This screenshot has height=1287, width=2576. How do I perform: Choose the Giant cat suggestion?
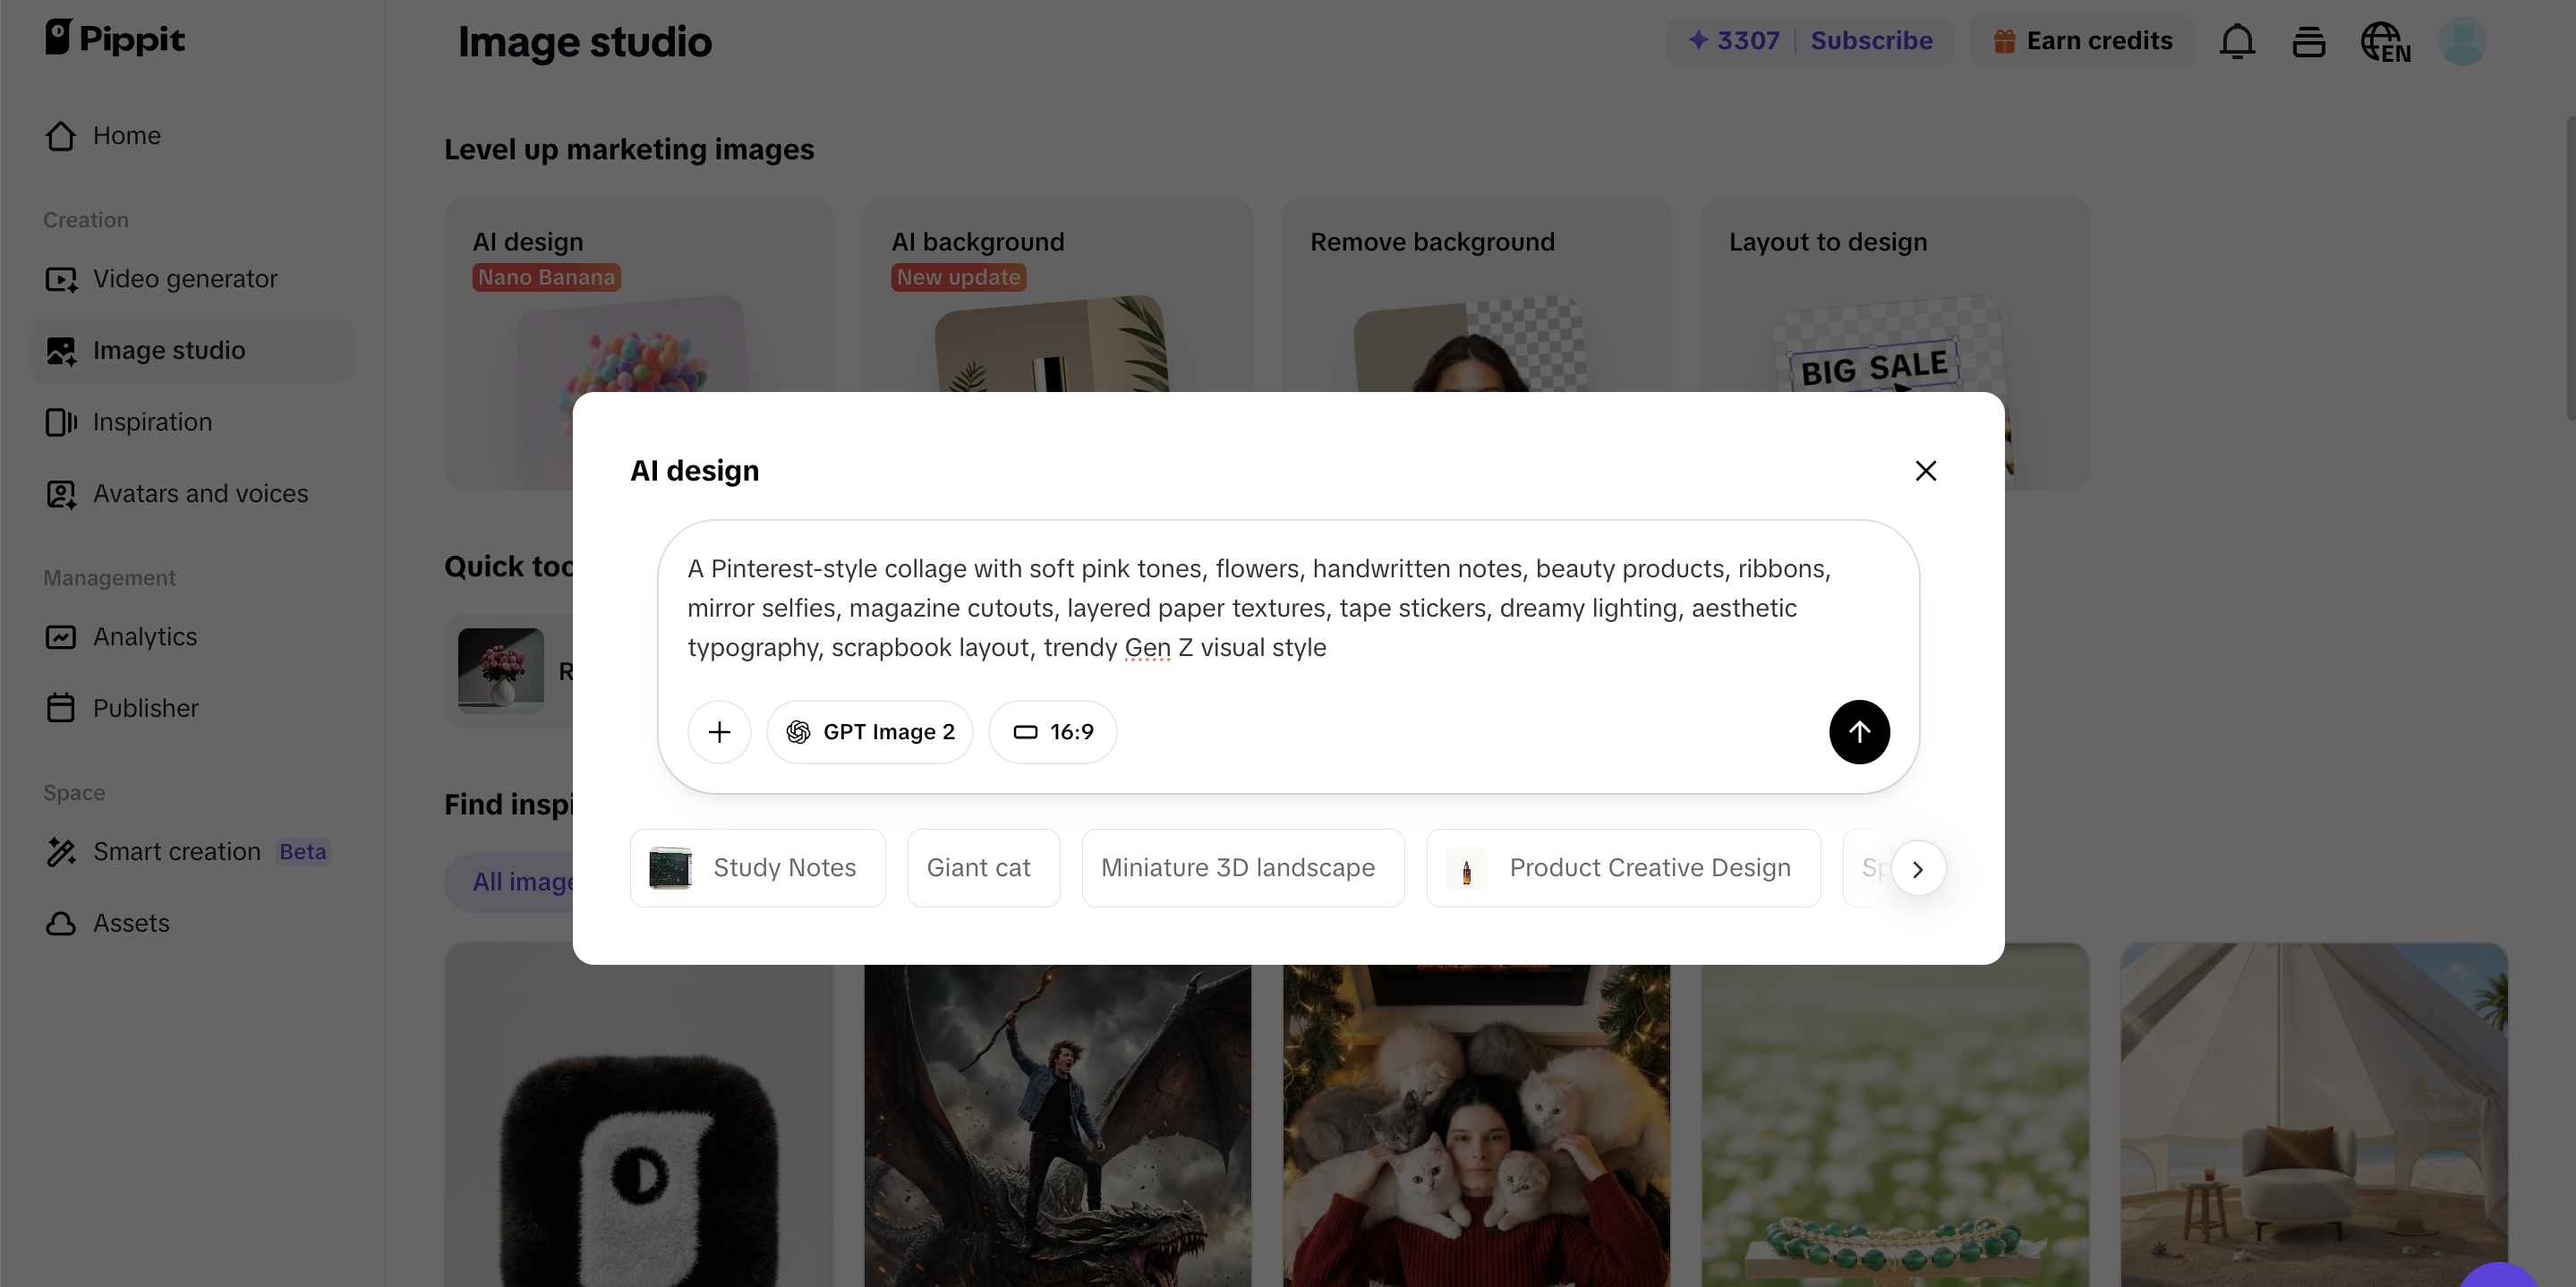click(x=983, y=868)
